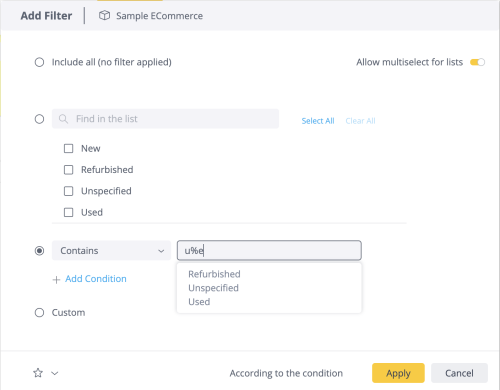Click the Find in the list search field
The image size is (500, 390).
pos(165,119)
